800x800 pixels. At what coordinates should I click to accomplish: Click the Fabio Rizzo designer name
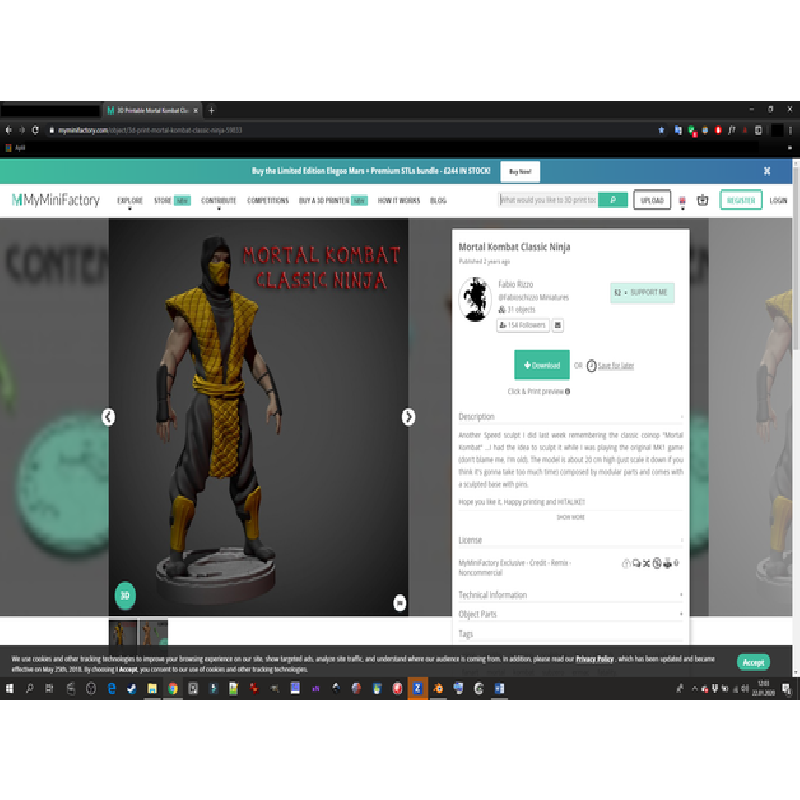[x=515, y=284]
